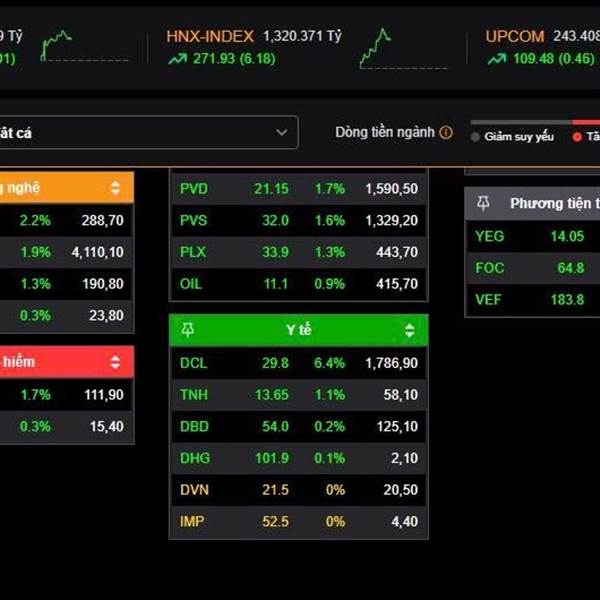The height and width of the screenshot is (600, 600).
Task: Sort the Y tế panel with arrows icon
Action: pyautogui.click(x=409, y=330)
